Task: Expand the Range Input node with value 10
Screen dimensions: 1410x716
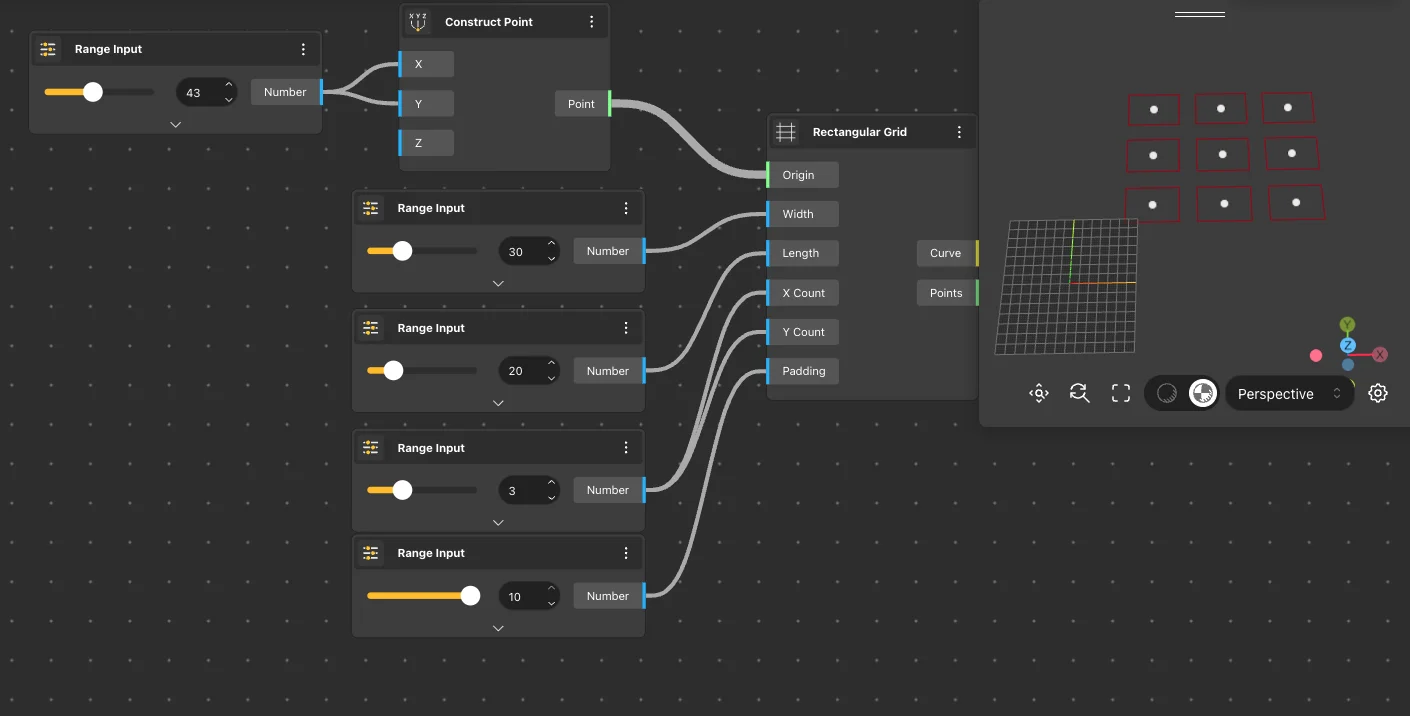Action: point(498,629)
